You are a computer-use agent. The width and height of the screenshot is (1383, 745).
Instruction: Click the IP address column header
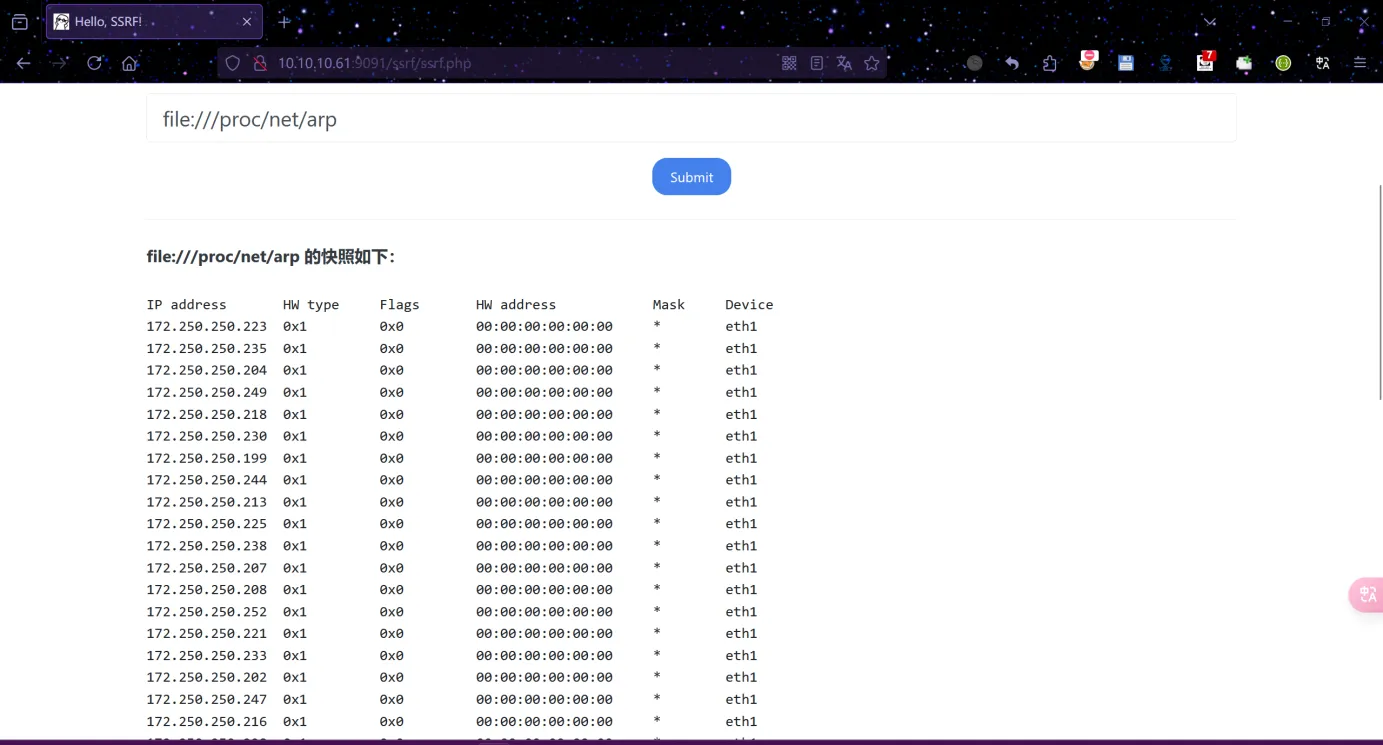tap(187, 304)
